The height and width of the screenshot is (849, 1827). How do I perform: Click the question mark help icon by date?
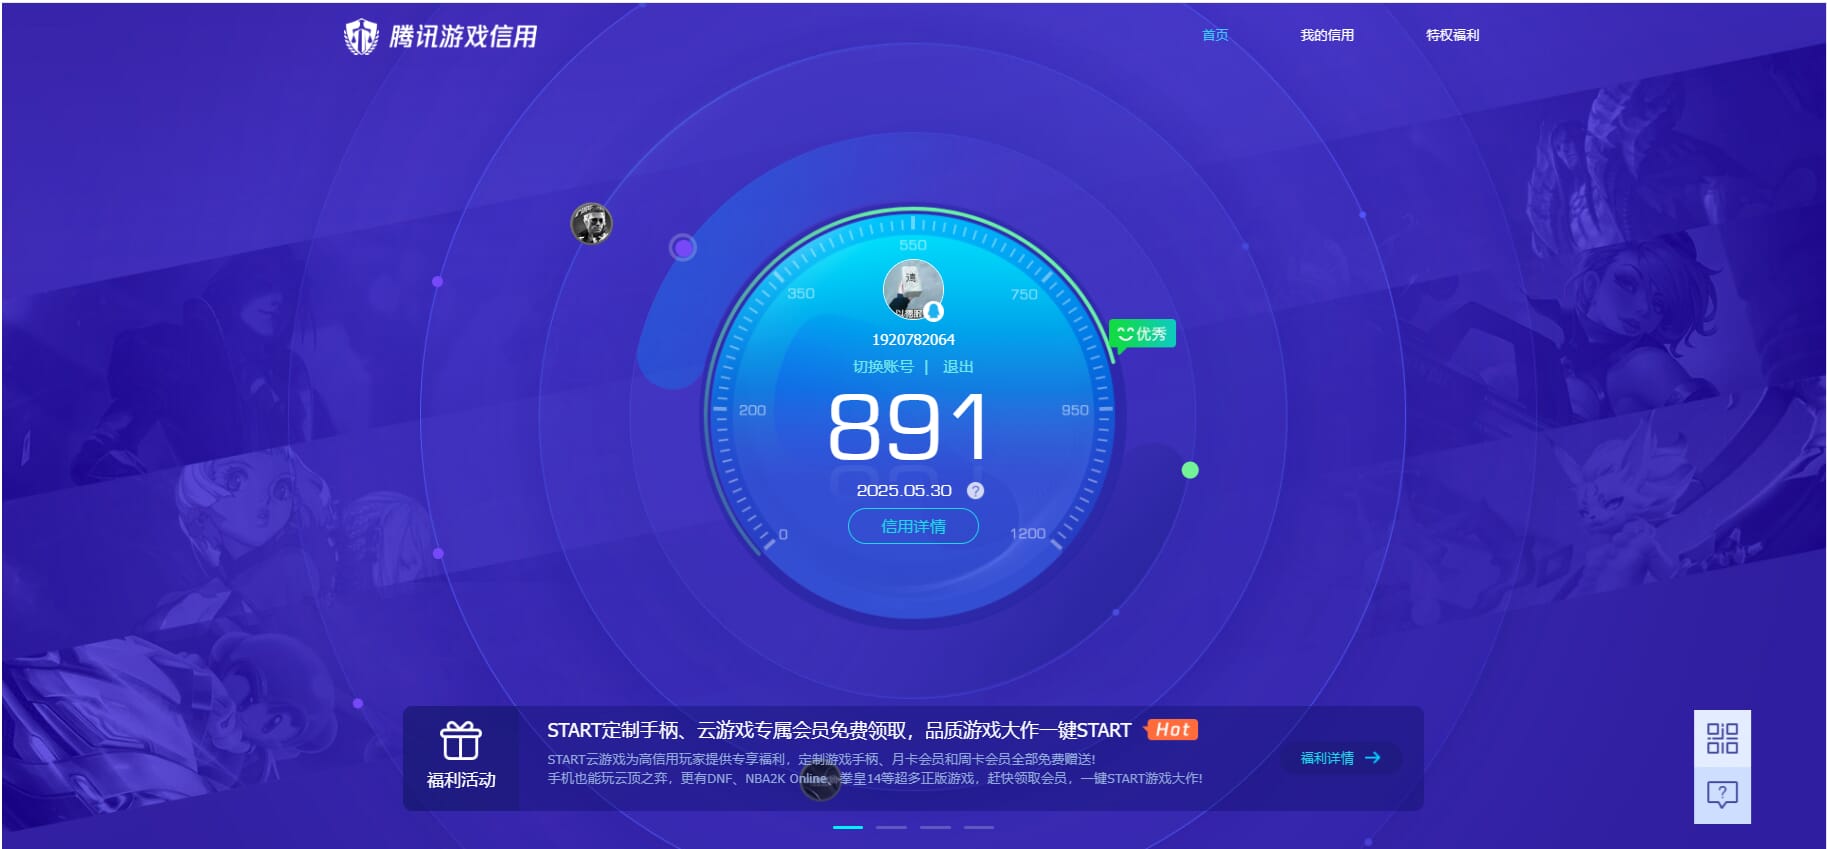(x=976, y=491)
